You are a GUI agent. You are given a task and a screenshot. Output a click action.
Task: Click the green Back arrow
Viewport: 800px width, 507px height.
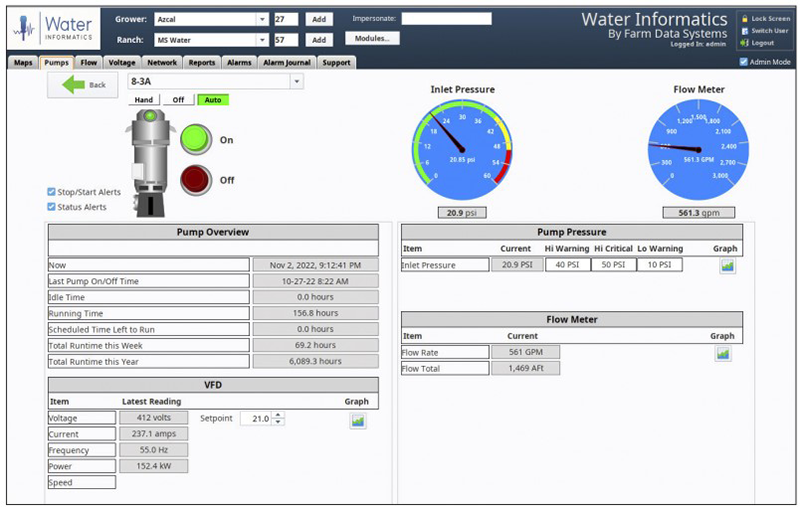(83, 85)
